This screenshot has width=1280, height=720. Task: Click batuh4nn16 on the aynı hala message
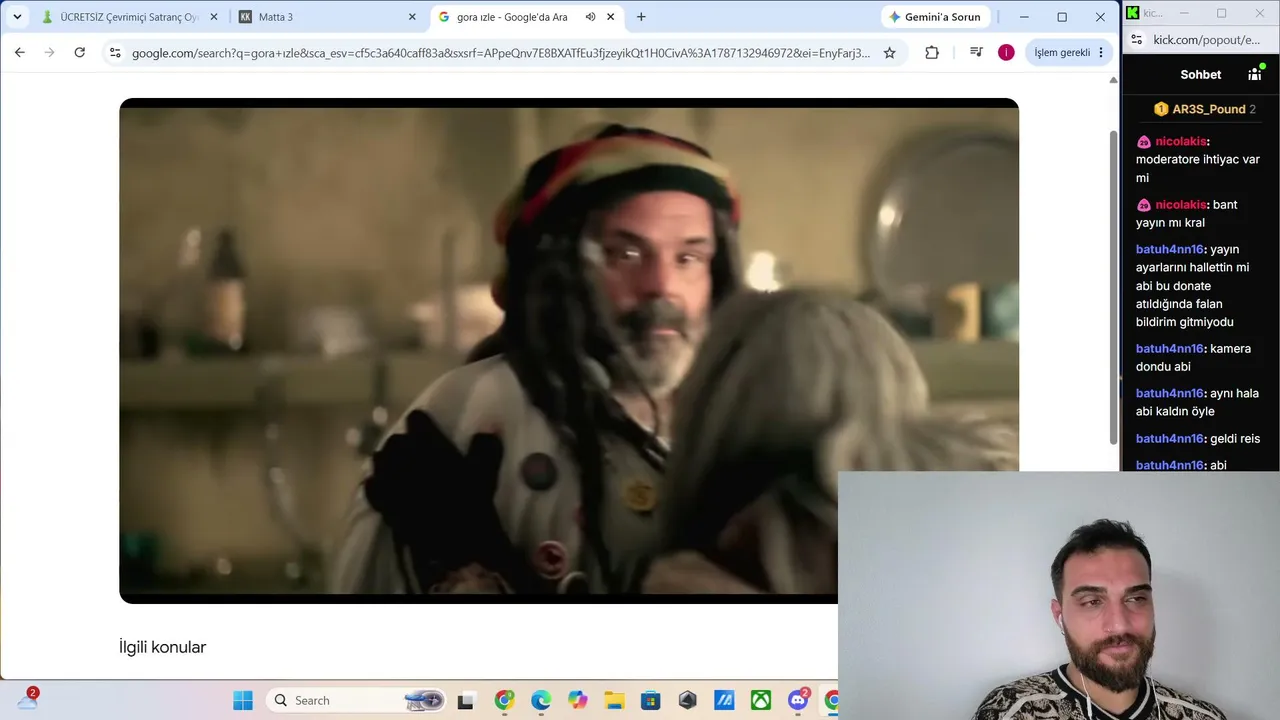[x=1170, y=393]
